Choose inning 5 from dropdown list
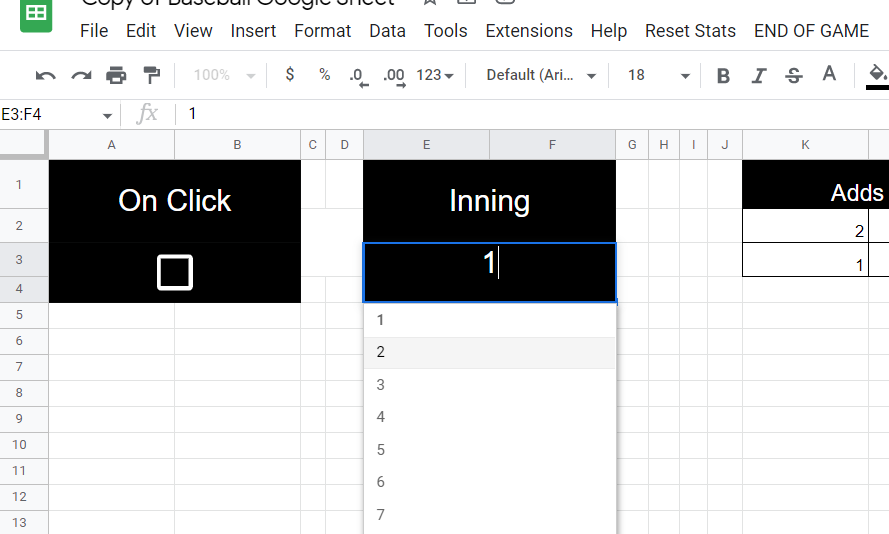 click(x=490, y=450)
